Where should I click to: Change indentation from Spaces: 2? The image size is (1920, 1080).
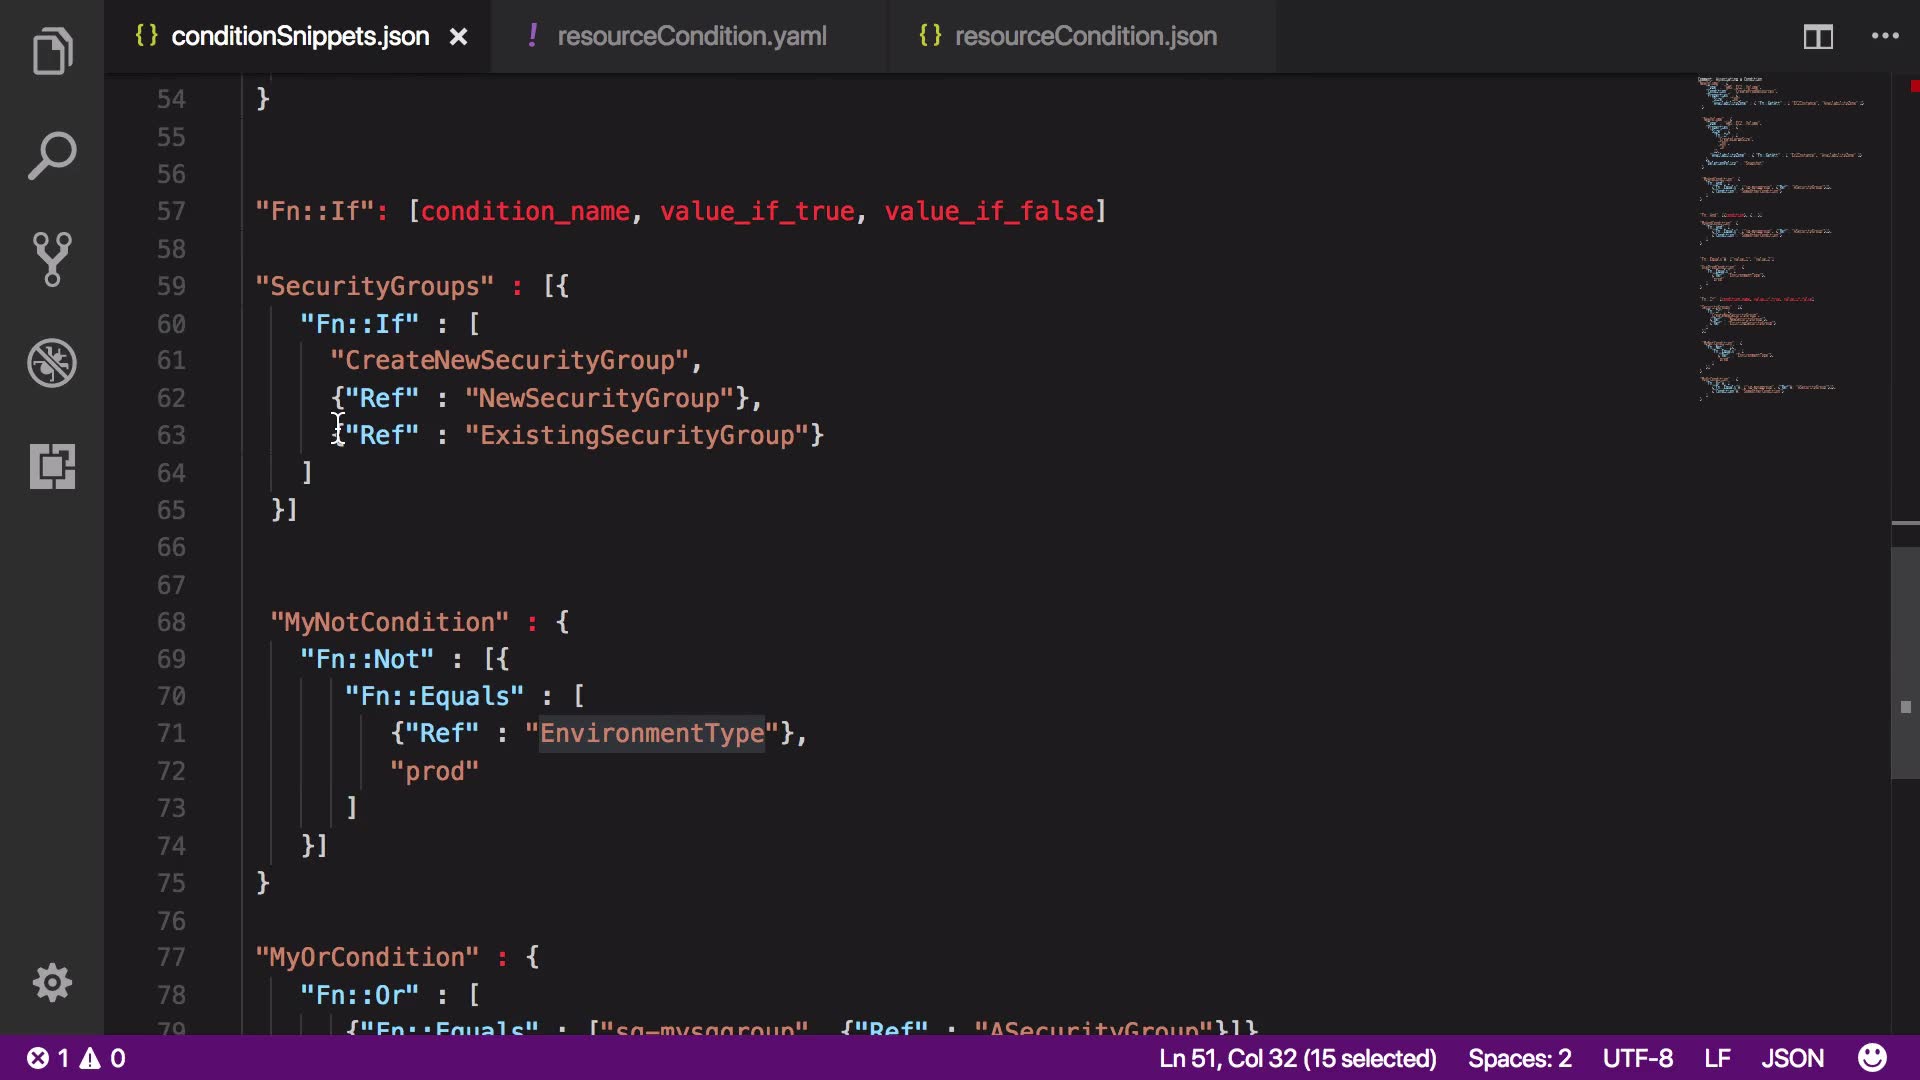coord(1519,1058)
